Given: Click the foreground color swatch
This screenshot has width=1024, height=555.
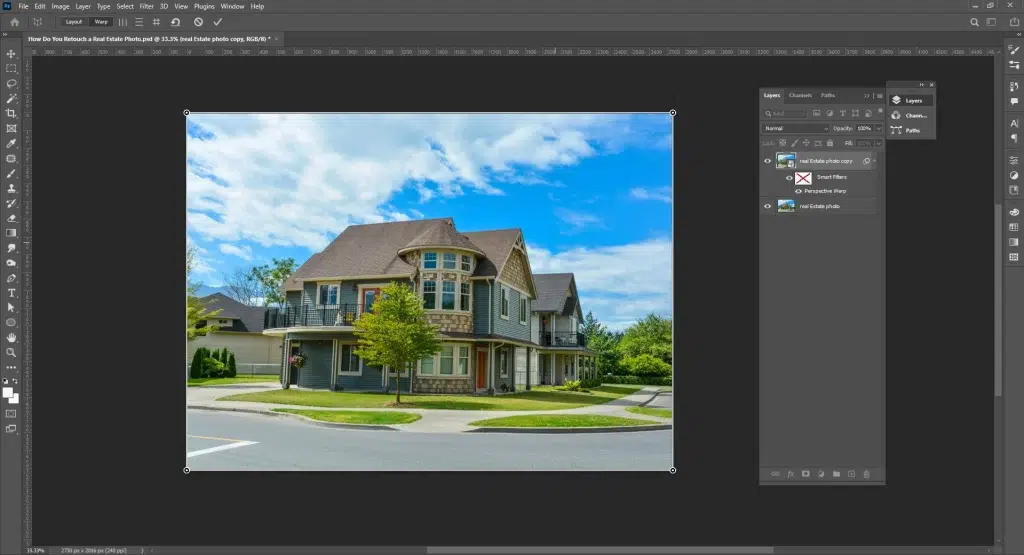Looking at the screenshot, I should point(7,393).
